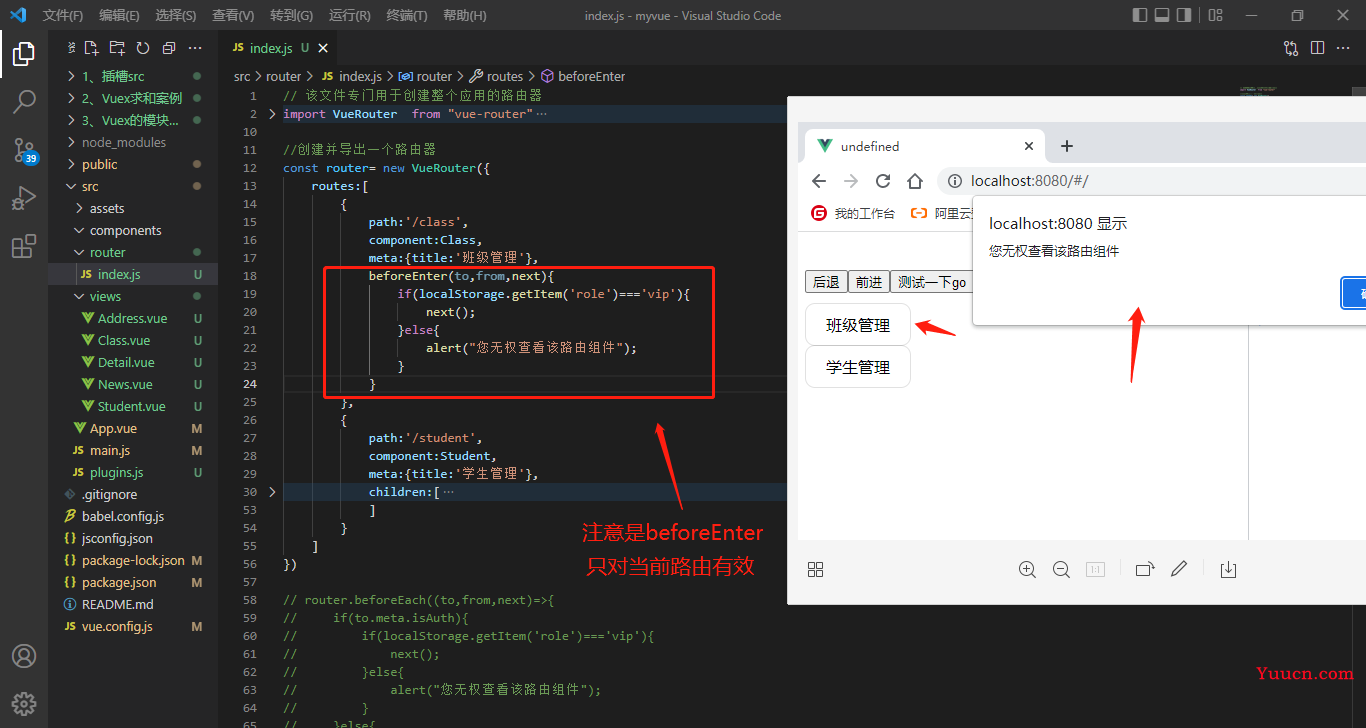Open vue.config.js in the file tree
The image size is (1366, 728).
click(x=133, y=626)
